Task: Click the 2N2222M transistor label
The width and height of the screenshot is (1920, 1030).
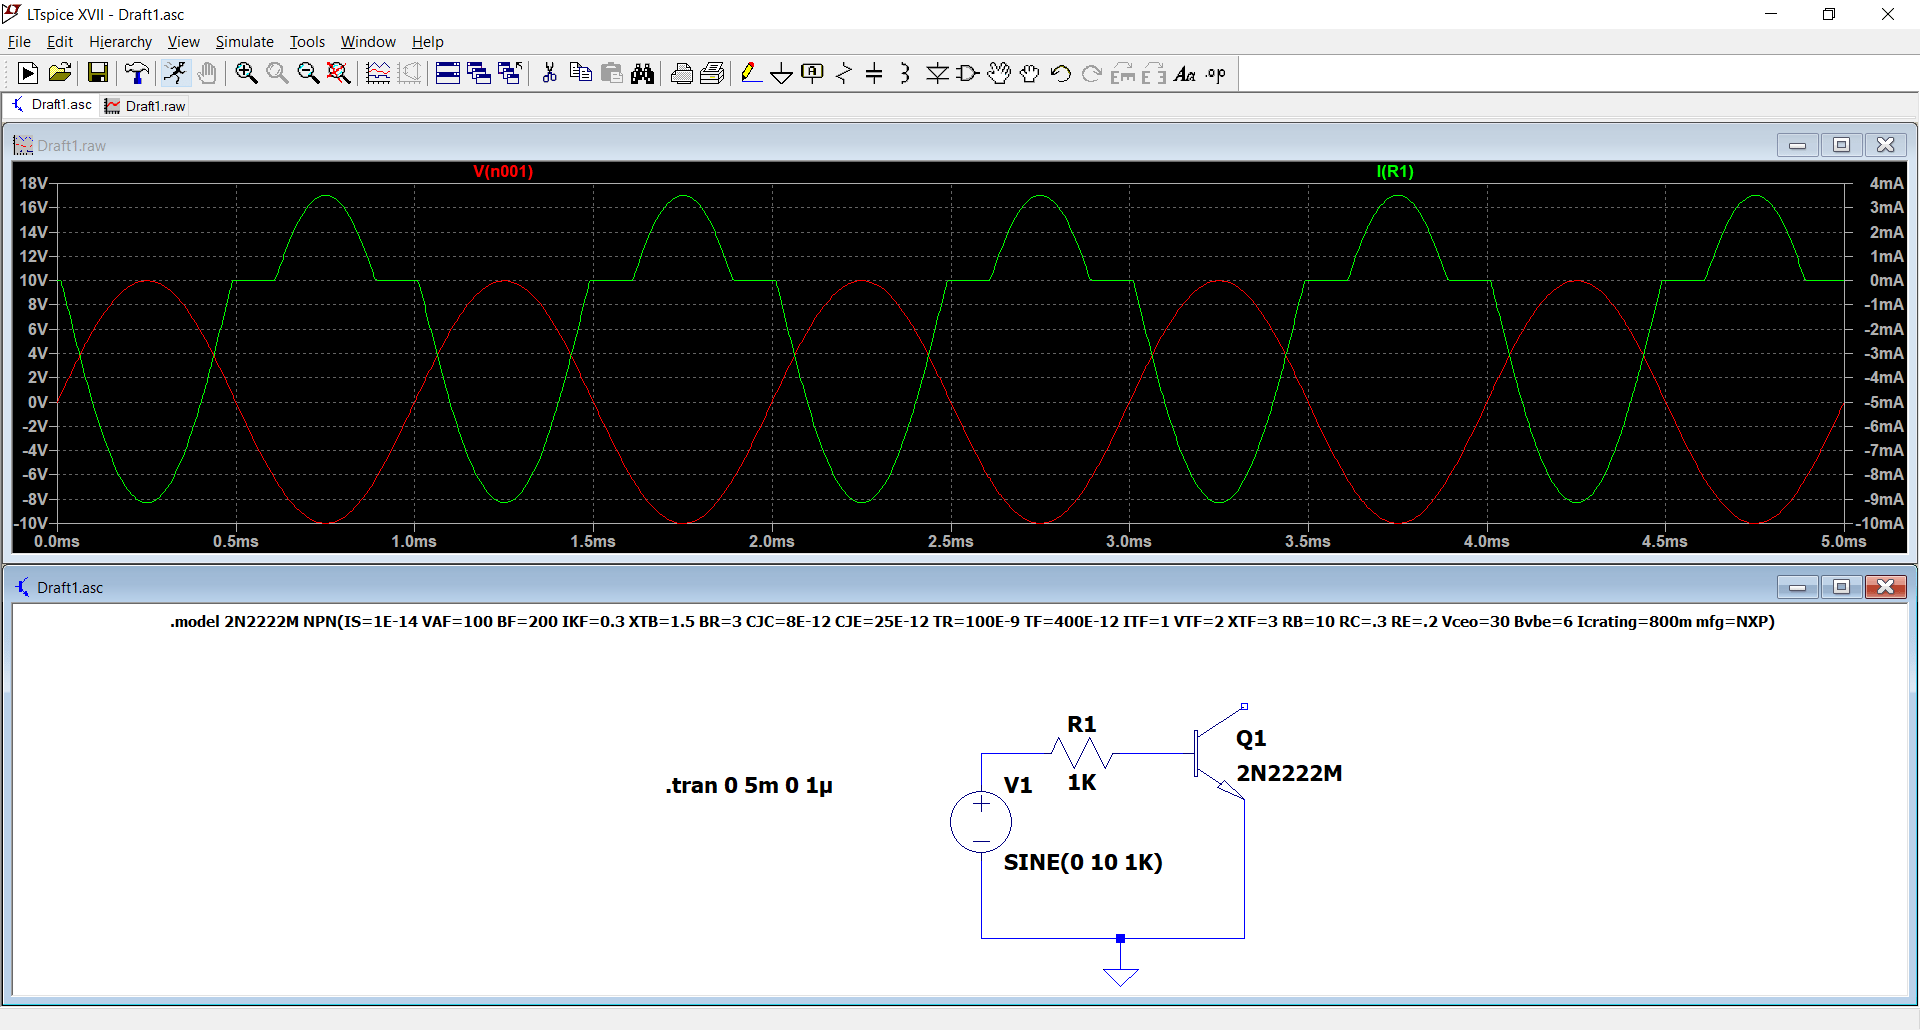Action: [x=1289, y=773]
